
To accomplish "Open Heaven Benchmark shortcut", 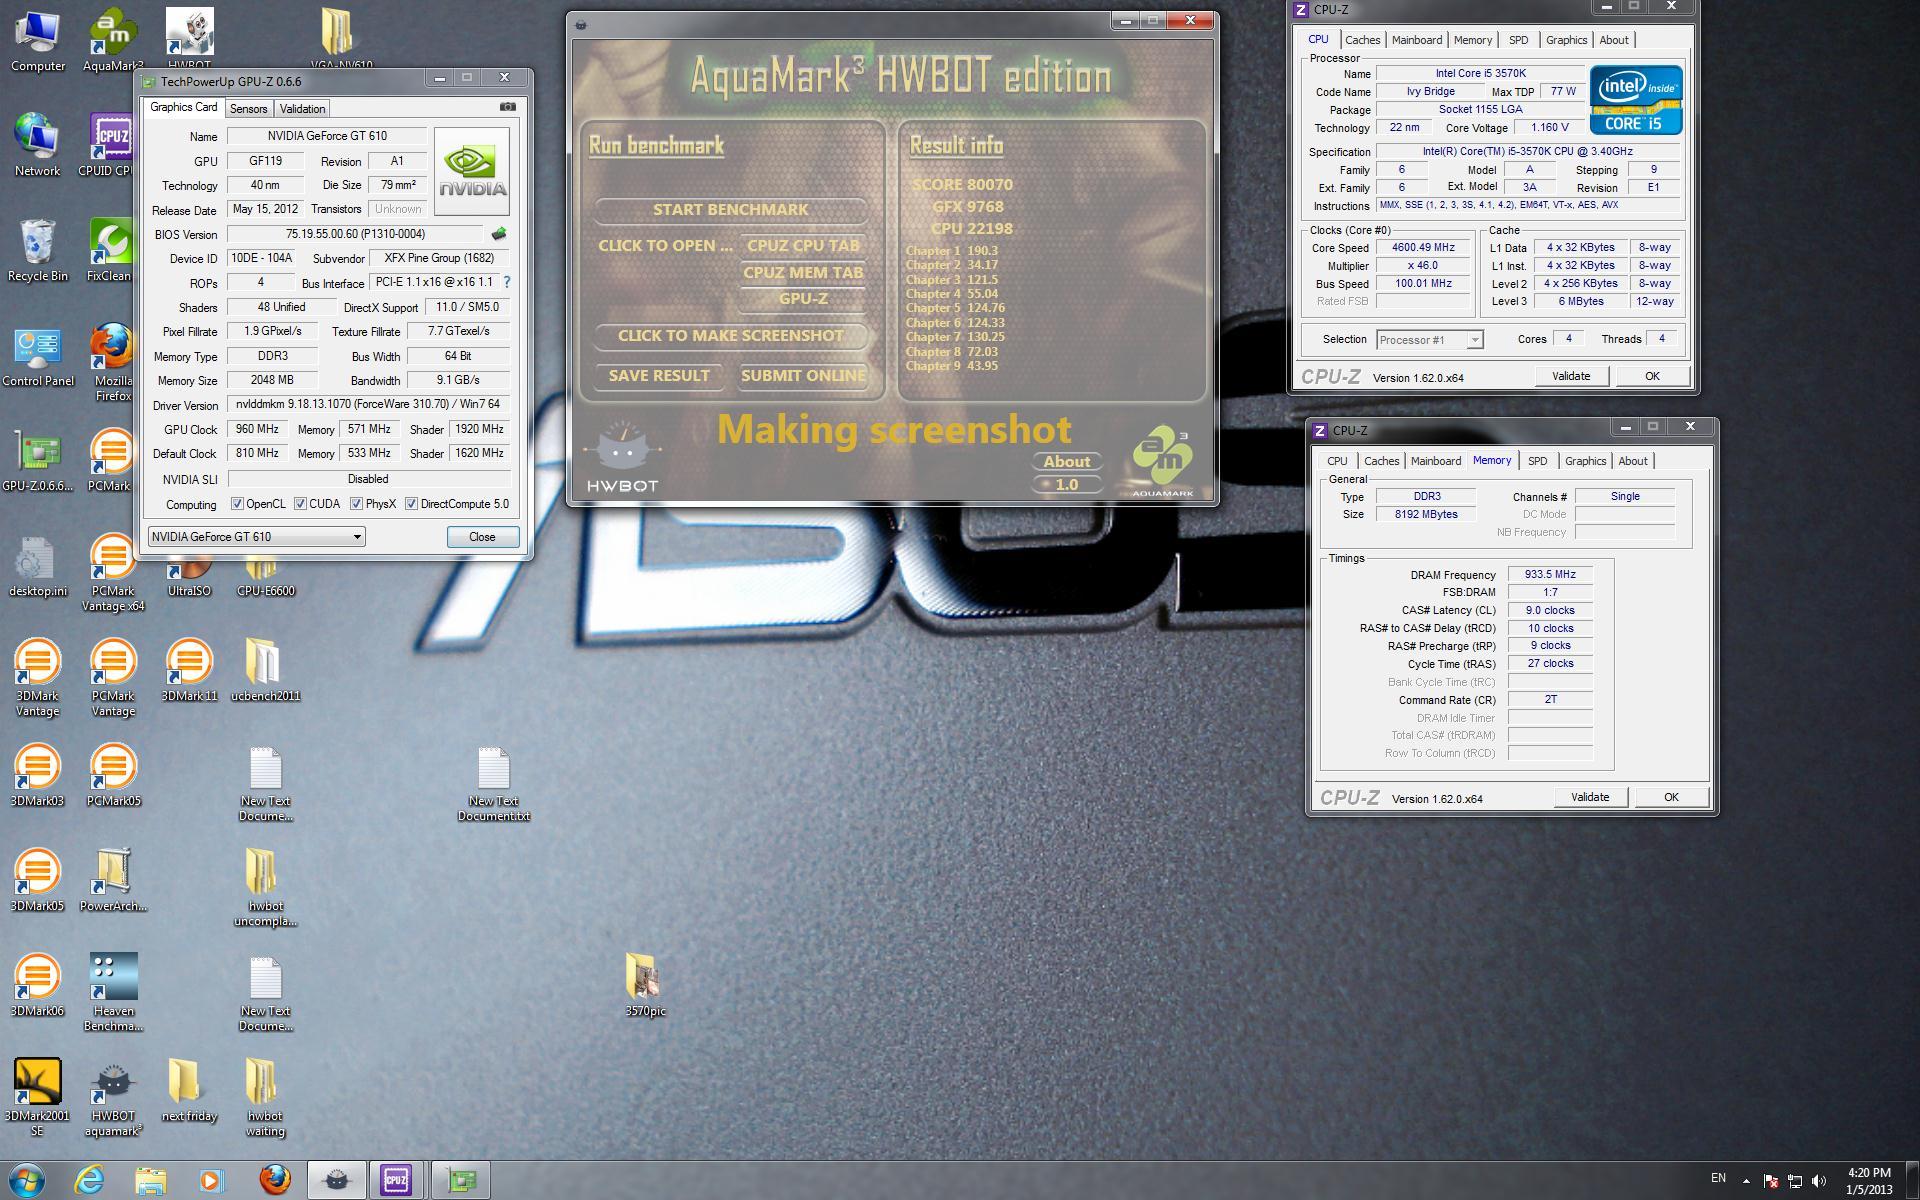I will (113, 992).
